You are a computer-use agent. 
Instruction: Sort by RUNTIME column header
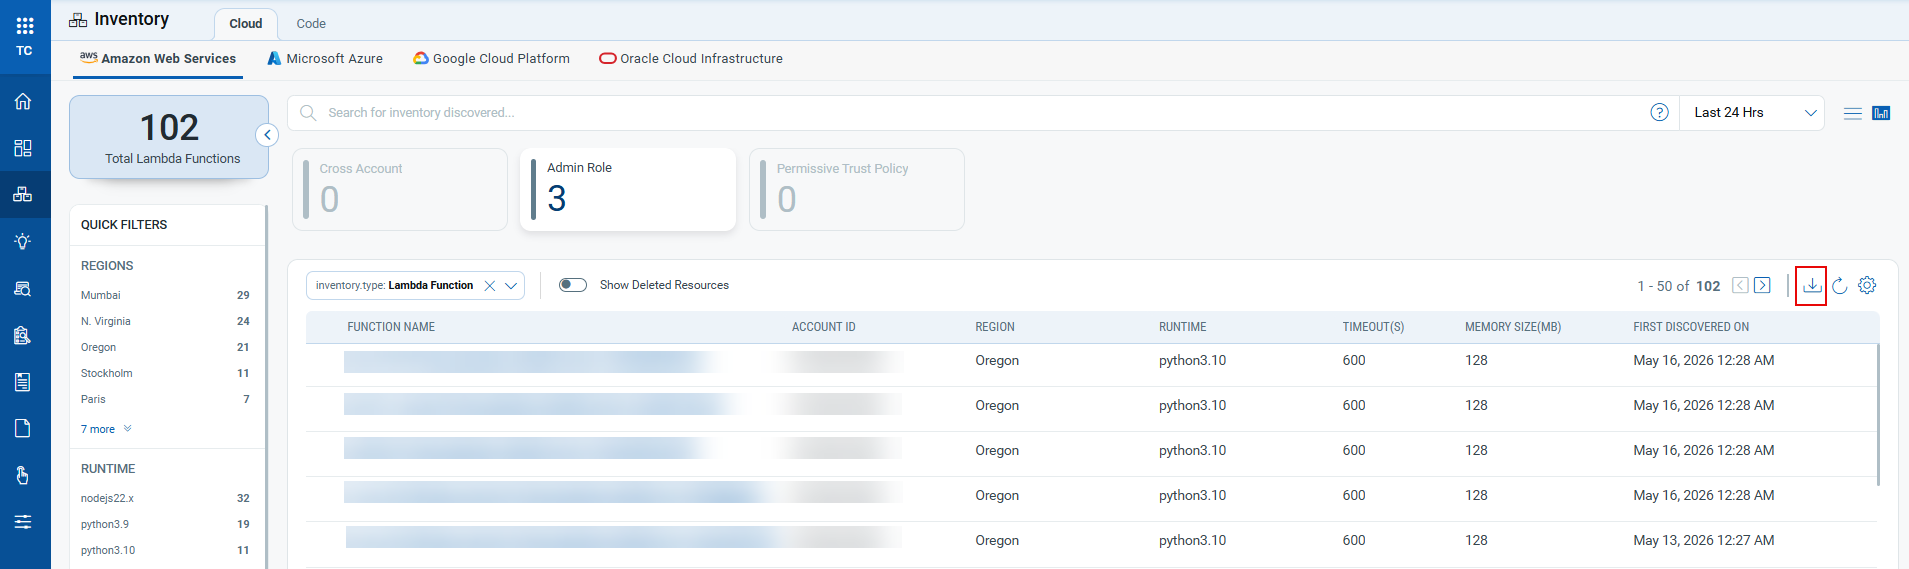[x=1183, y=327]
